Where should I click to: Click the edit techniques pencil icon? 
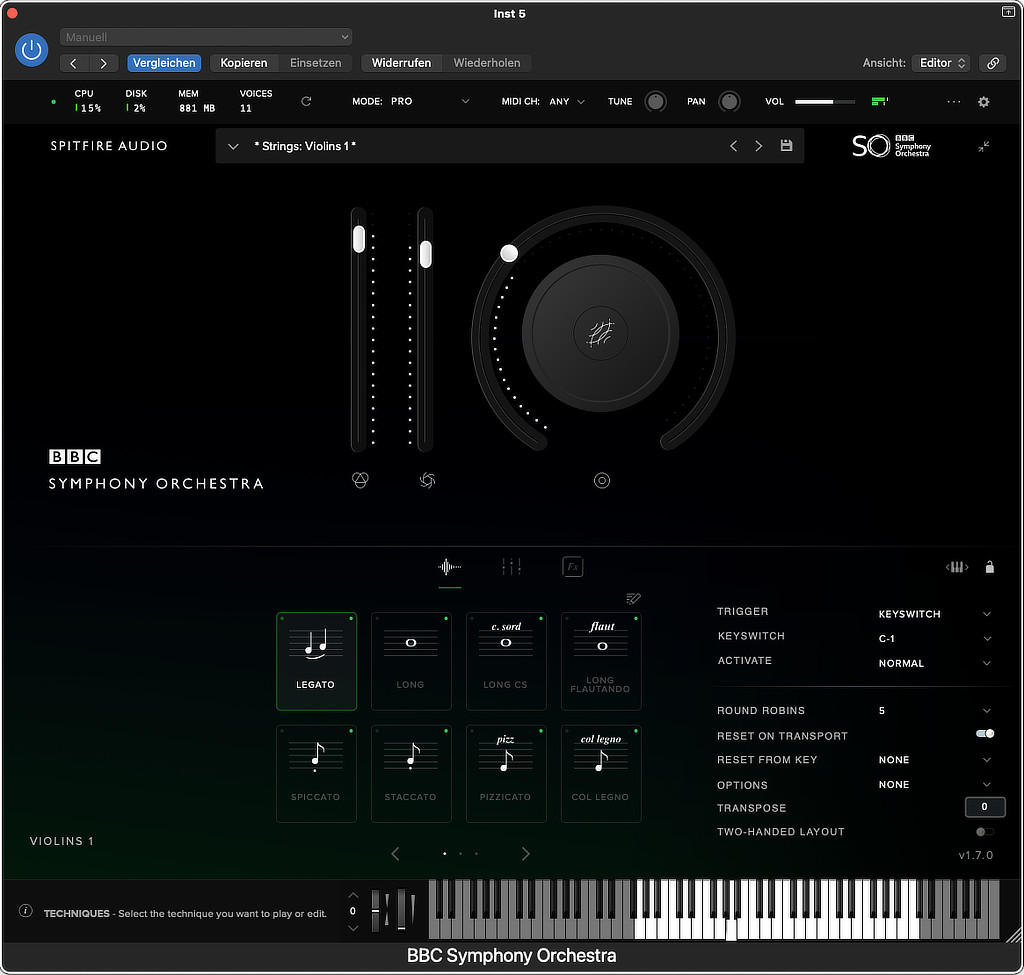pyautogui.click(x=633, y=598)
